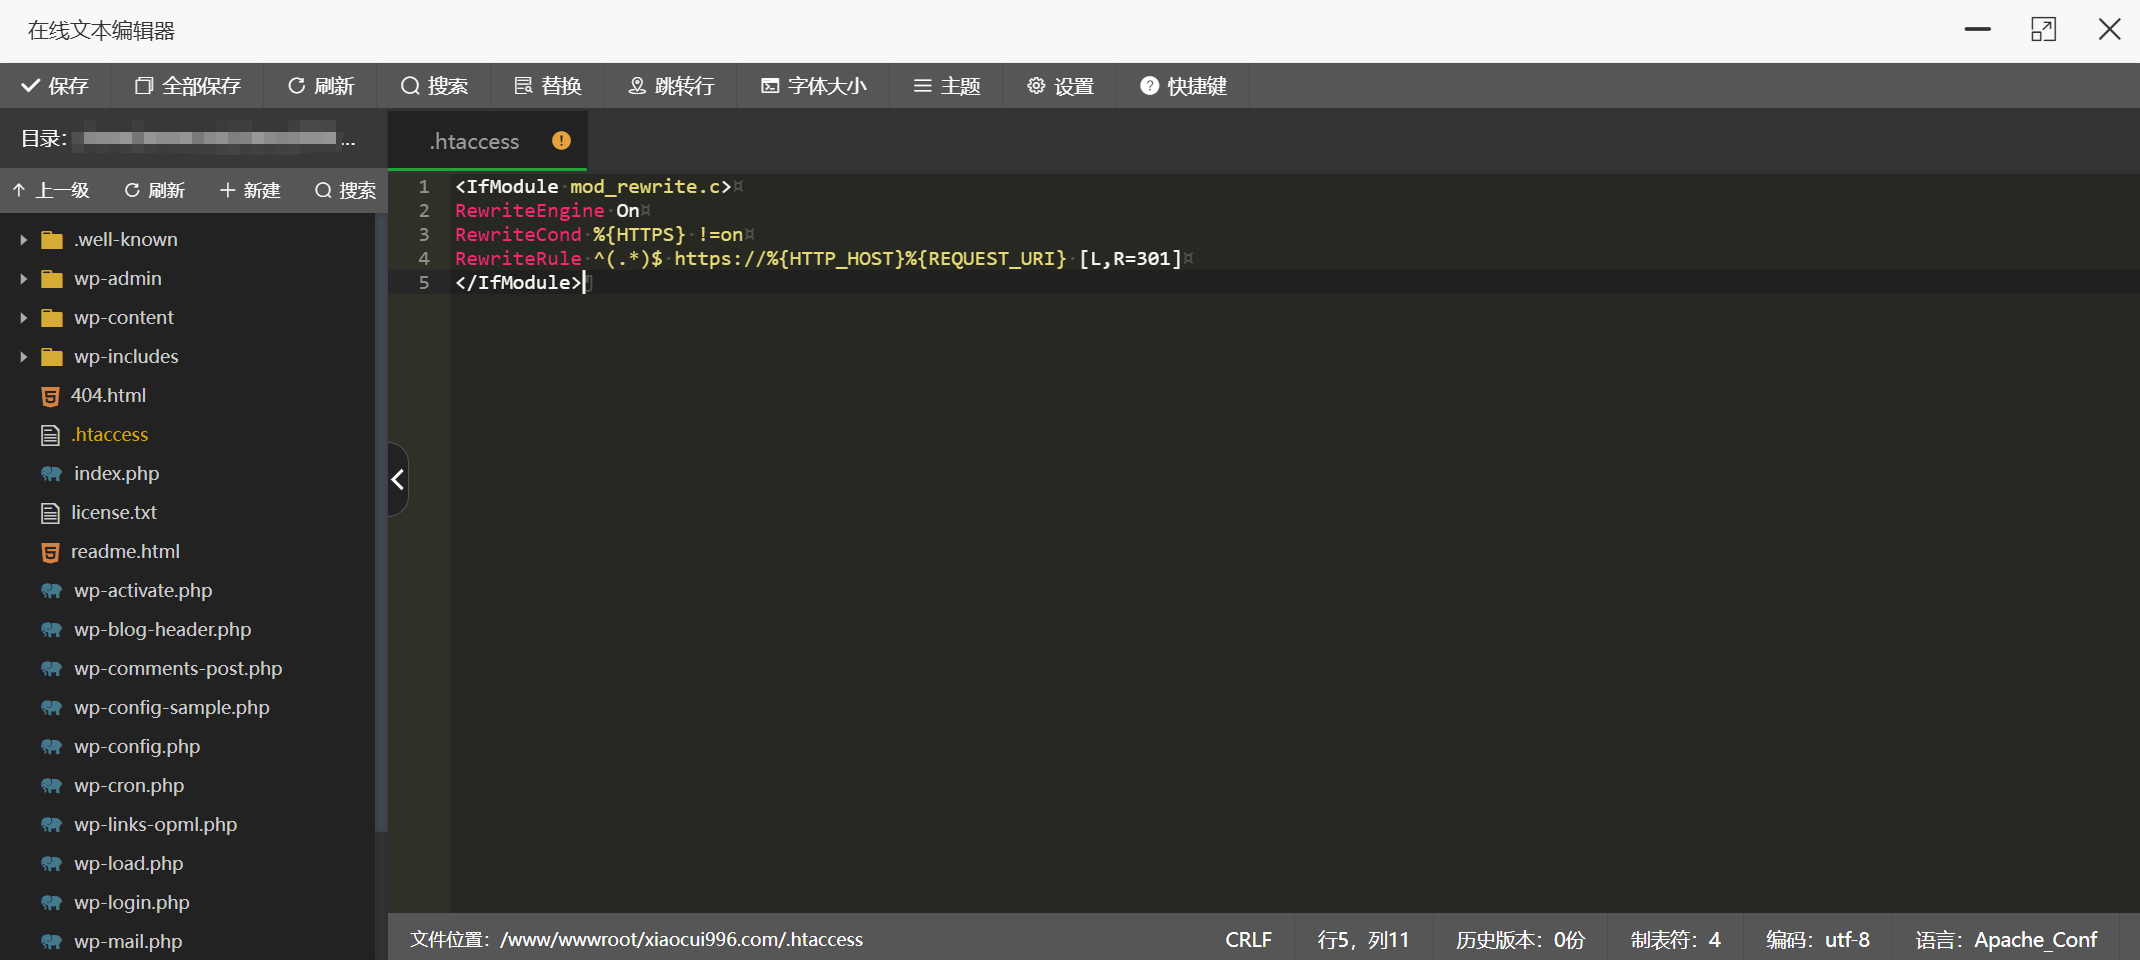Open wp-config.php in the file tree
2140x960 pixels.
[x=137, y=747]
